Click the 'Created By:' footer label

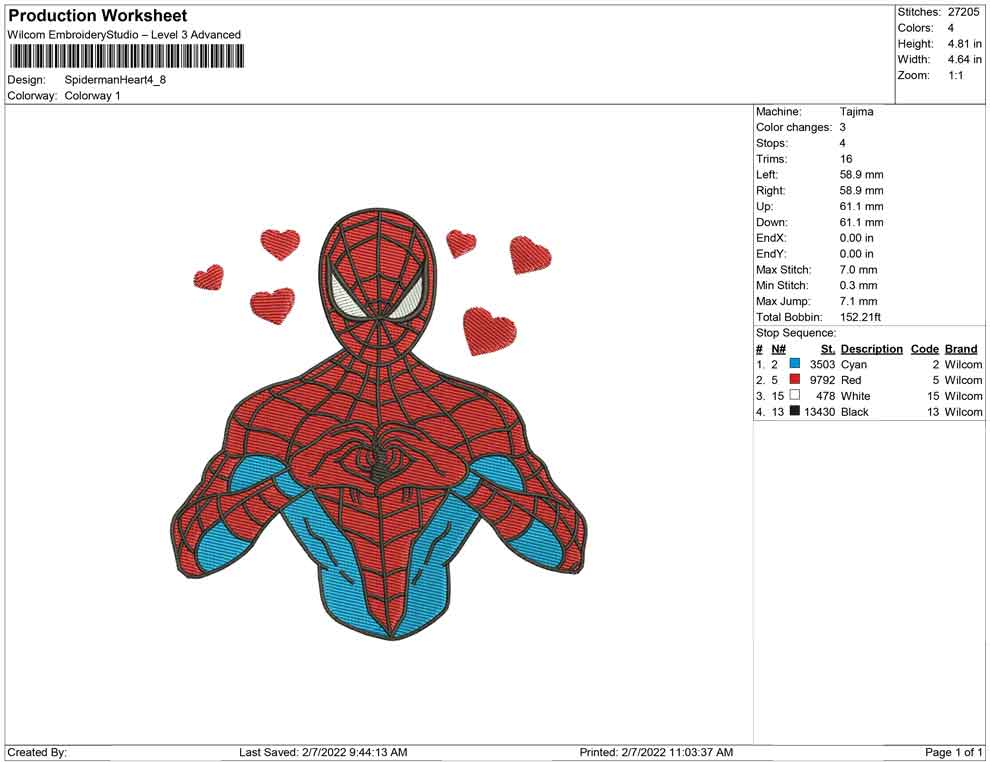click(x=37, y=752)
